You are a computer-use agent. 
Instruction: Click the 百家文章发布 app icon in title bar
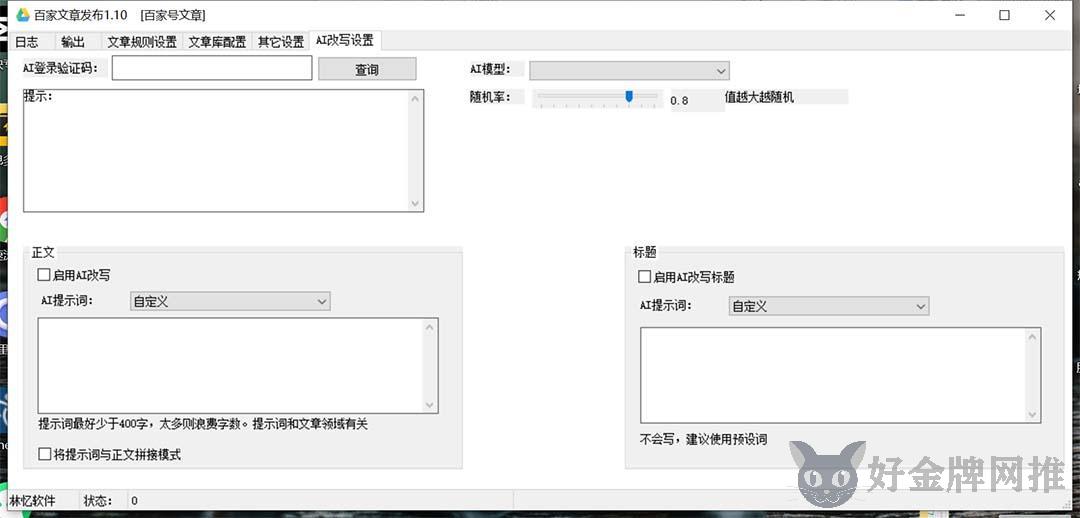(x=23, y=14)
